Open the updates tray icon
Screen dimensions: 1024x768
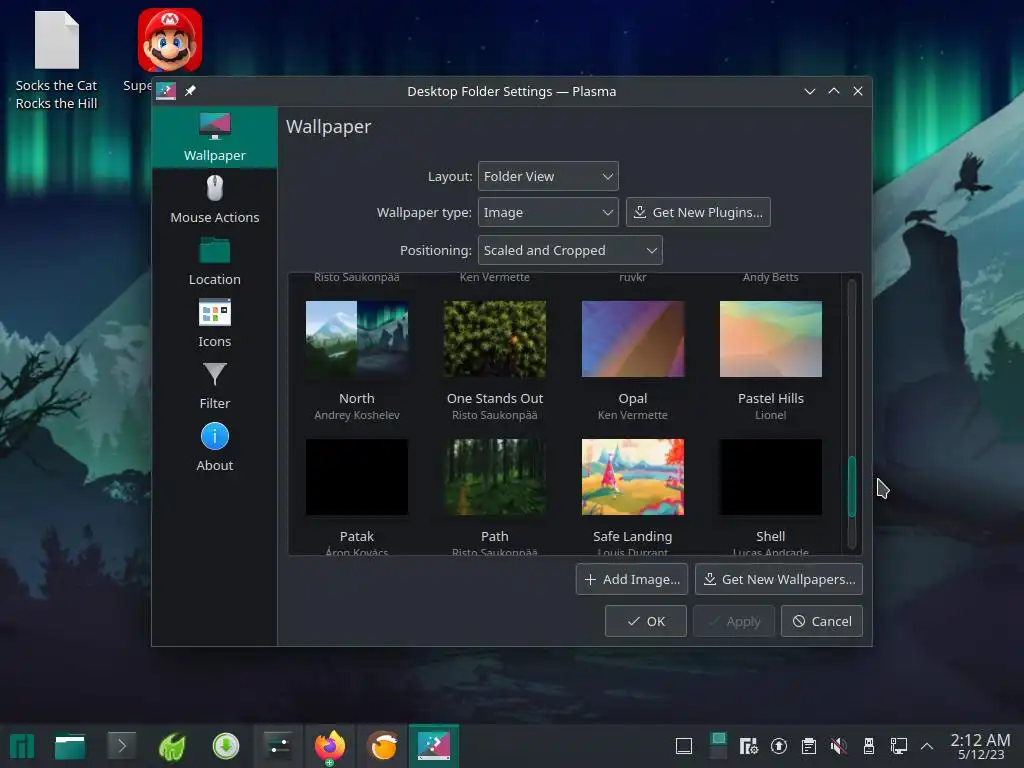778,746
